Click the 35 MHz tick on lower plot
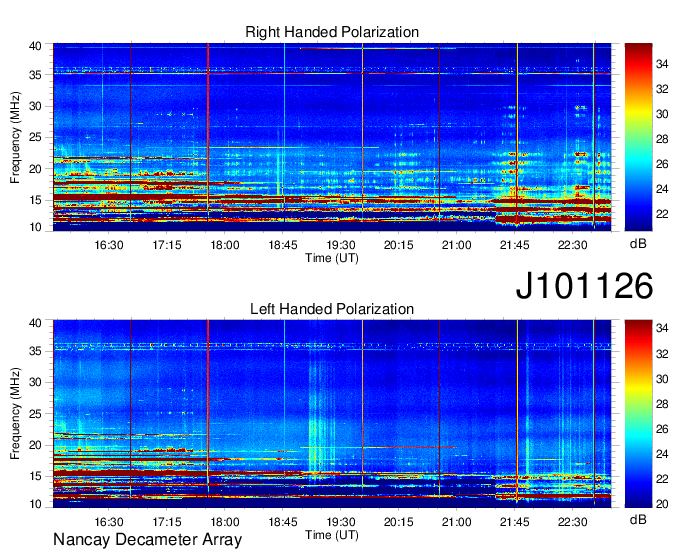 click(35, 352)
